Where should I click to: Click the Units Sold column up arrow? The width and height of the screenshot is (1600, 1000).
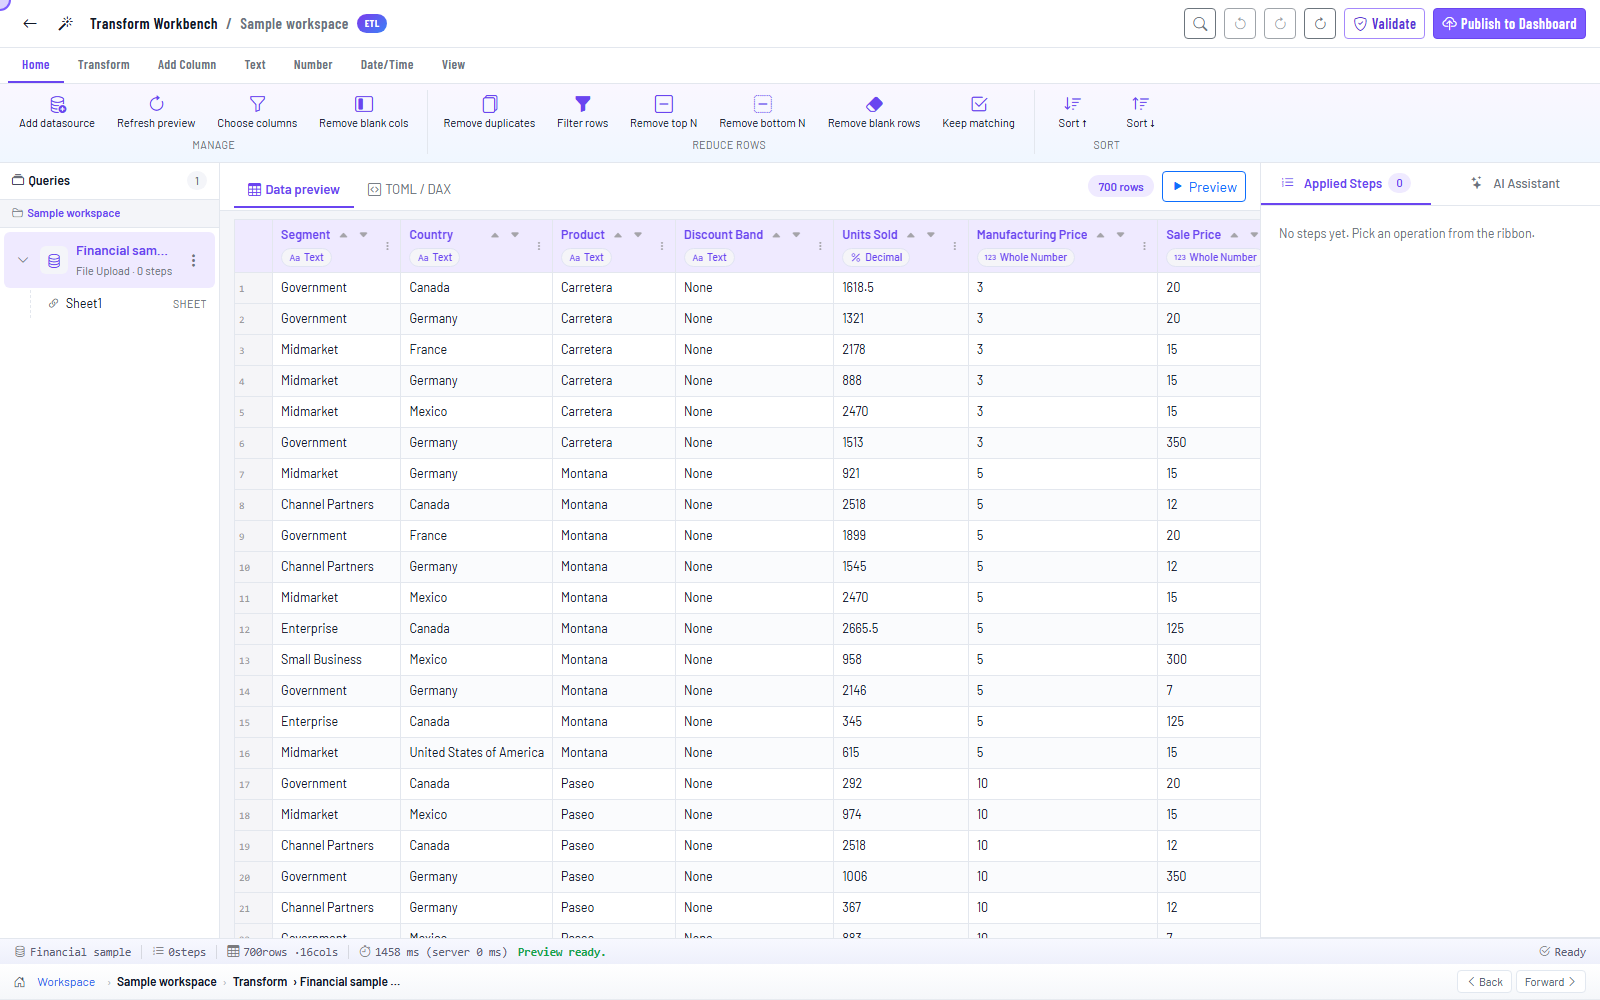pyautogui.click(x=911, y=235)
